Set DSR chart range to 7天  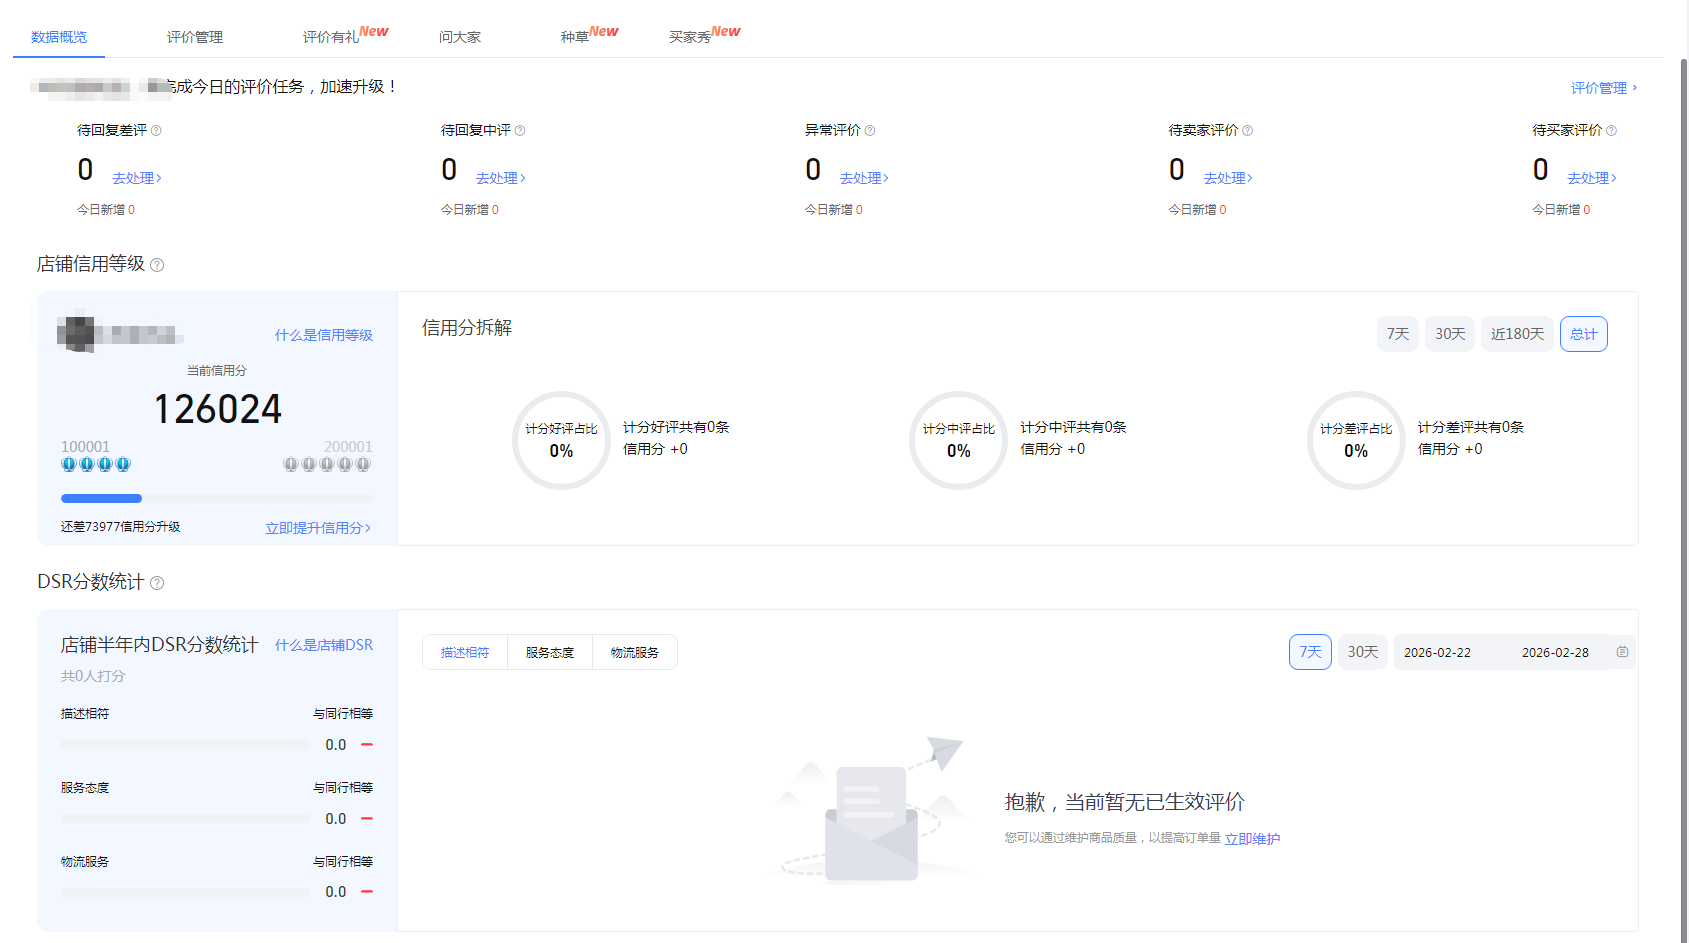coord(1310,652)
